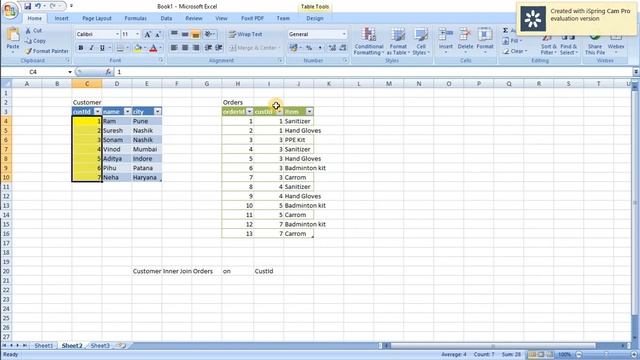This screenshot has width=640, height=360.
Task: Click Decrease Decimal icon
Action: point(343,48)
